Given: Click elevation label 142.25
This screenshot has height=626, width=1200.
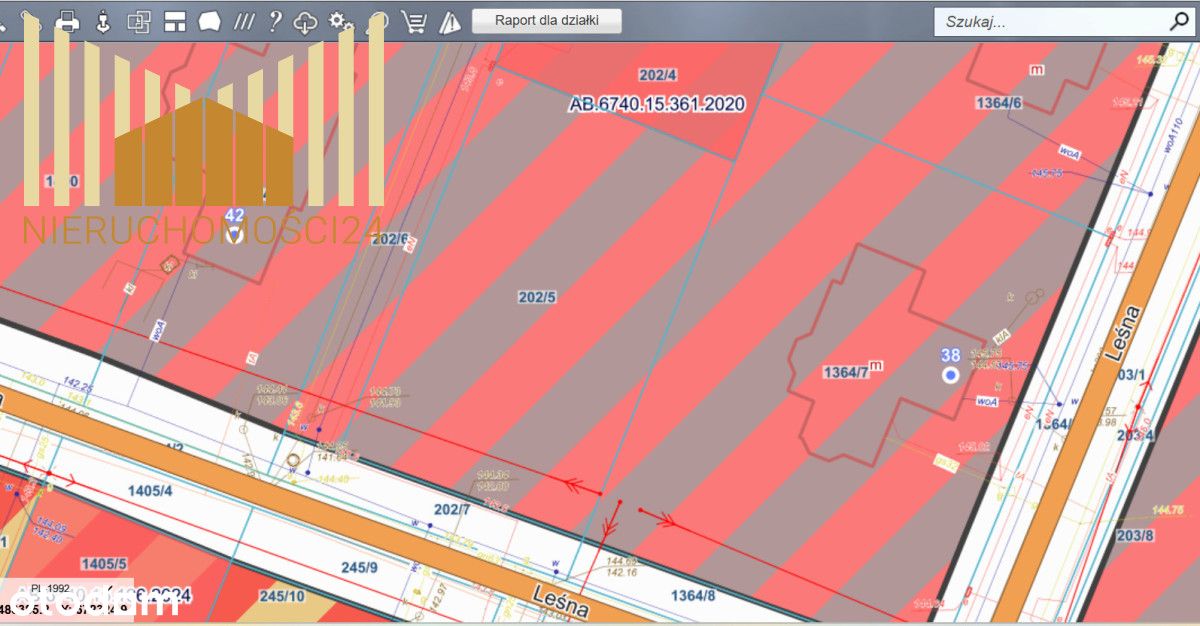Looking at the screenshot, I should pyautogui.click(x=77, y=384).
